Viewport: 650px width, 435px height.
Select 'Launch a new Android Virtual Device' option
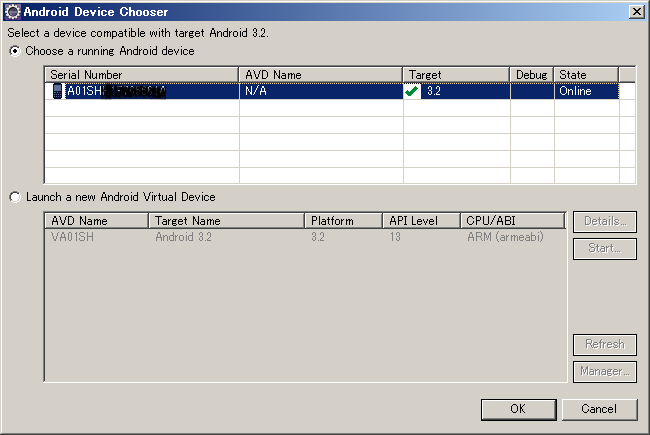pos(14,197)
